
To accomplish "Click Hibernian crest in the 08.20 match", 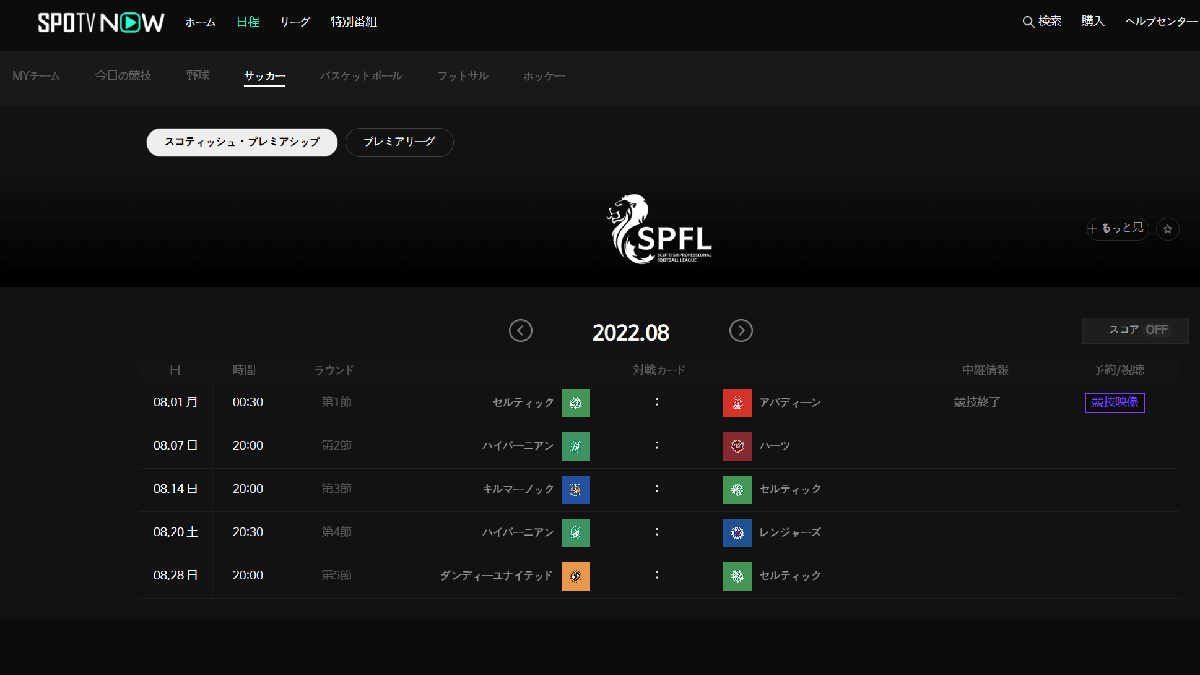I will [x=576, y=533].
